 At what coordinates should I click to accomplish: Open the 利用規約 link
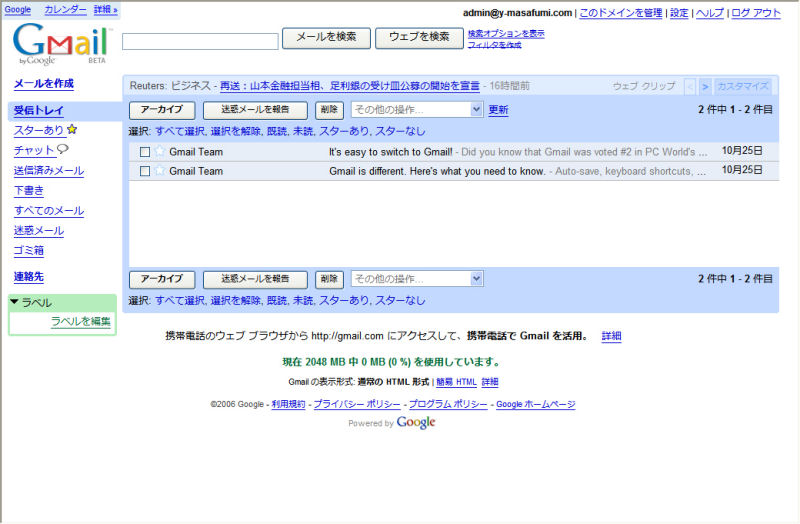pos(288,404)
